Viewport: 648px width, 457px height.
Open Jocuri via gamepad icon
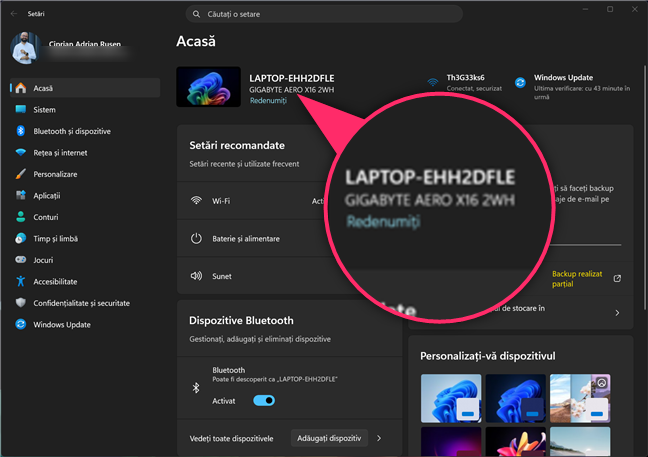(21, 259)
